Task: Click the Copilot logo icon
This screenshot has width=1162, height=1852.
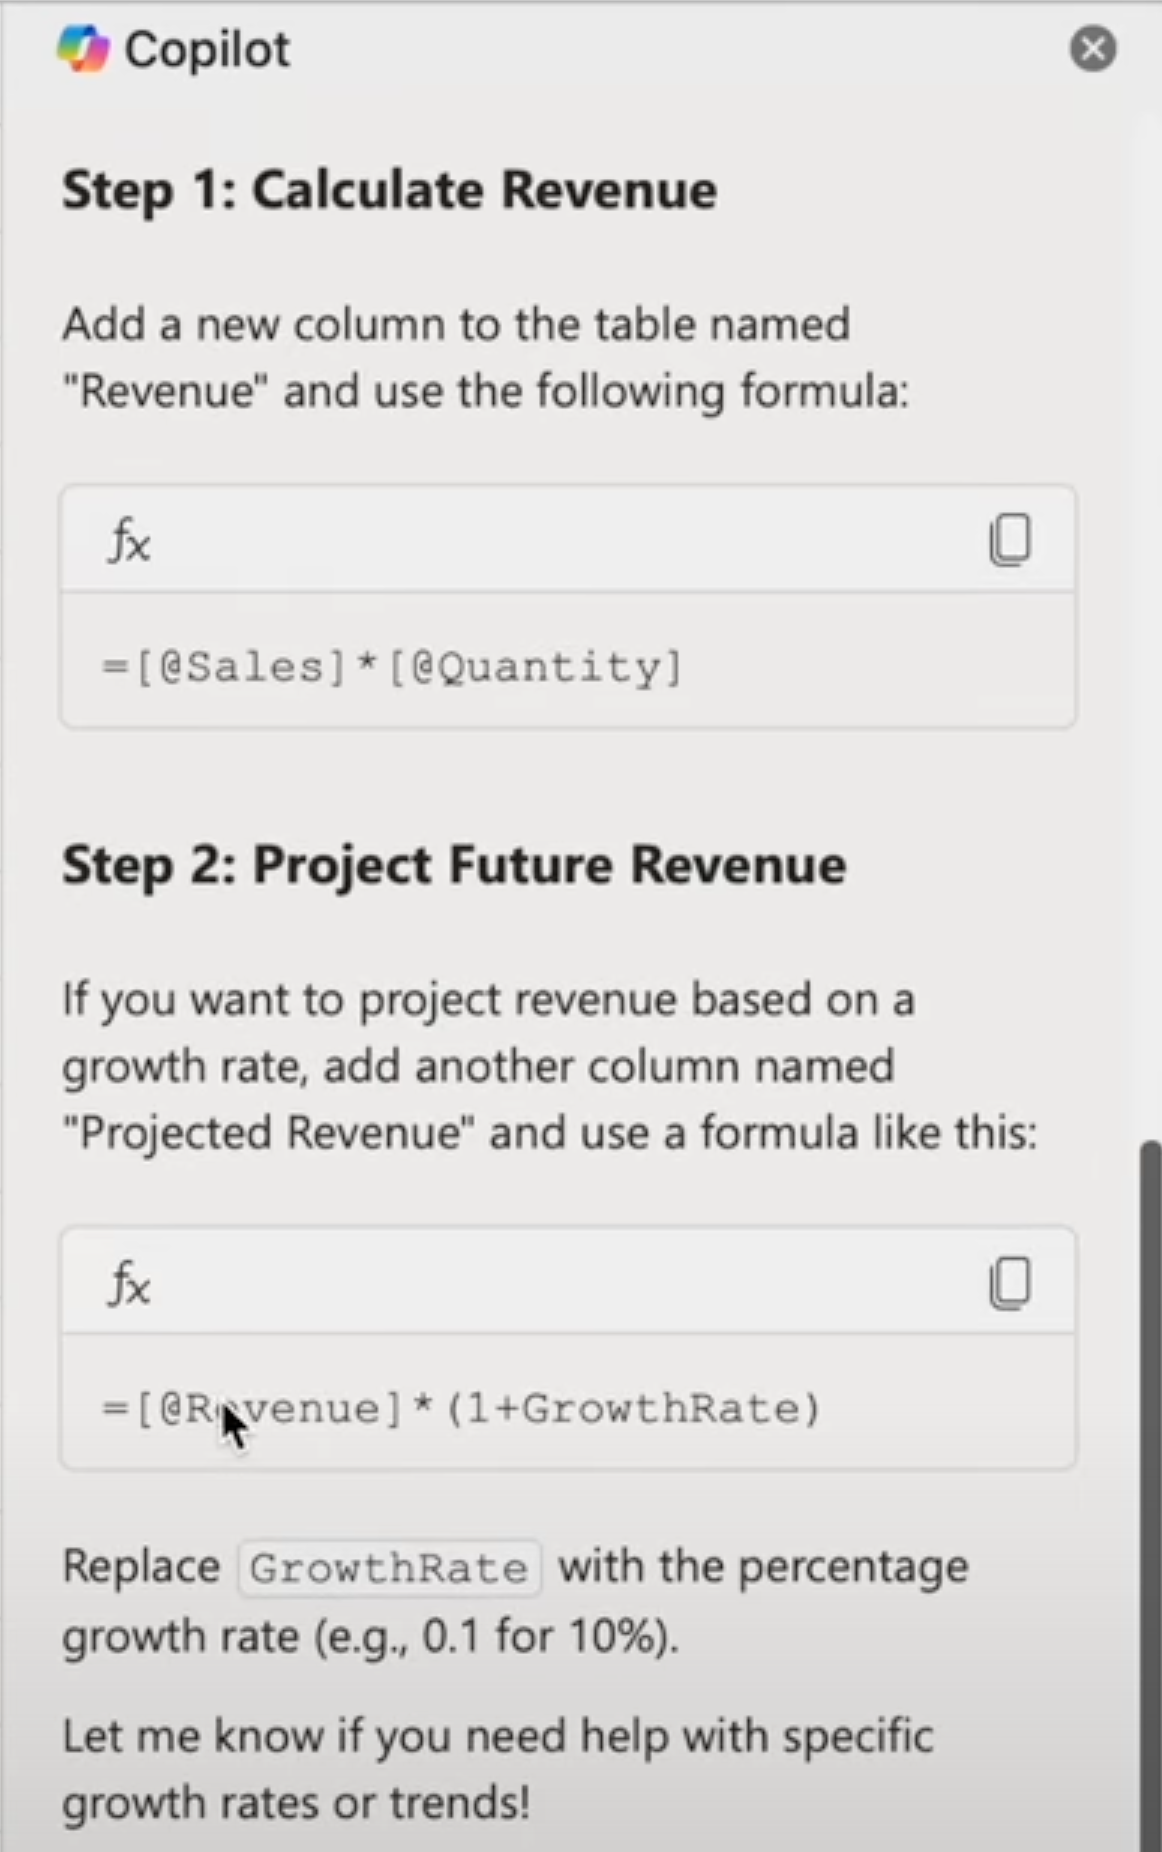Action: [82, 49]
